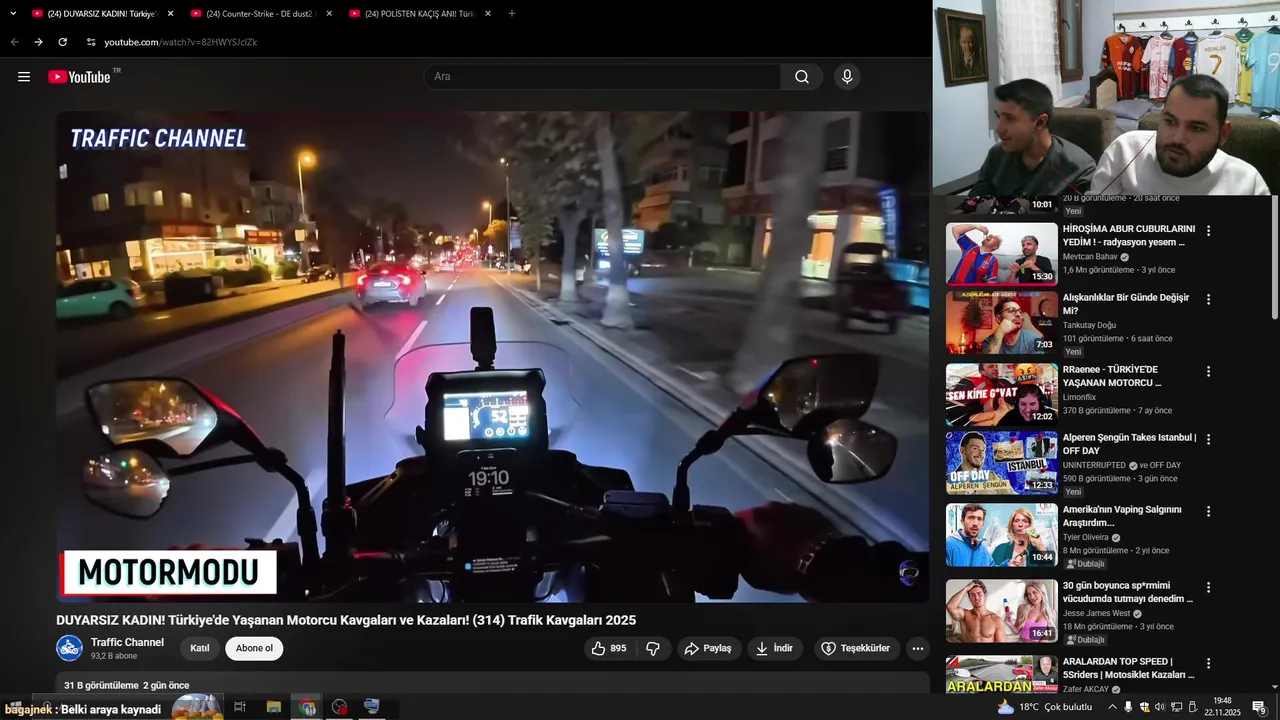This screenshot has height=720, width=1280.
Task: Open options menu for ARALARDAN TOP SPEED video
Action: click(1208, 663)
